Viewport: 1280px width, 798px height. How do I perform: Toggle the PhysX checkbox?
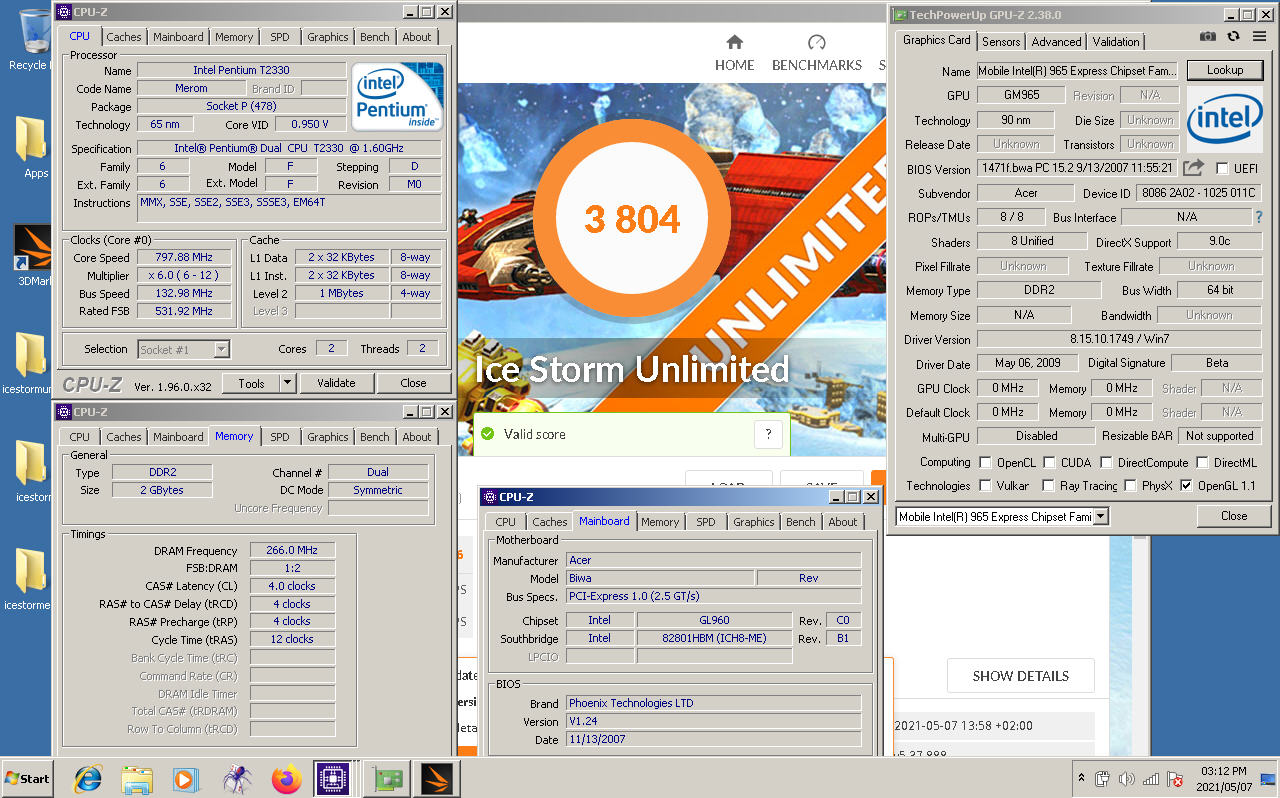[1130, 486]
